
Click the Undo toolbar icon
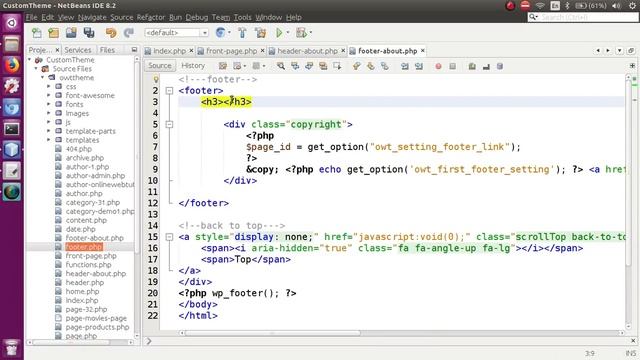(x=111, y=33)
